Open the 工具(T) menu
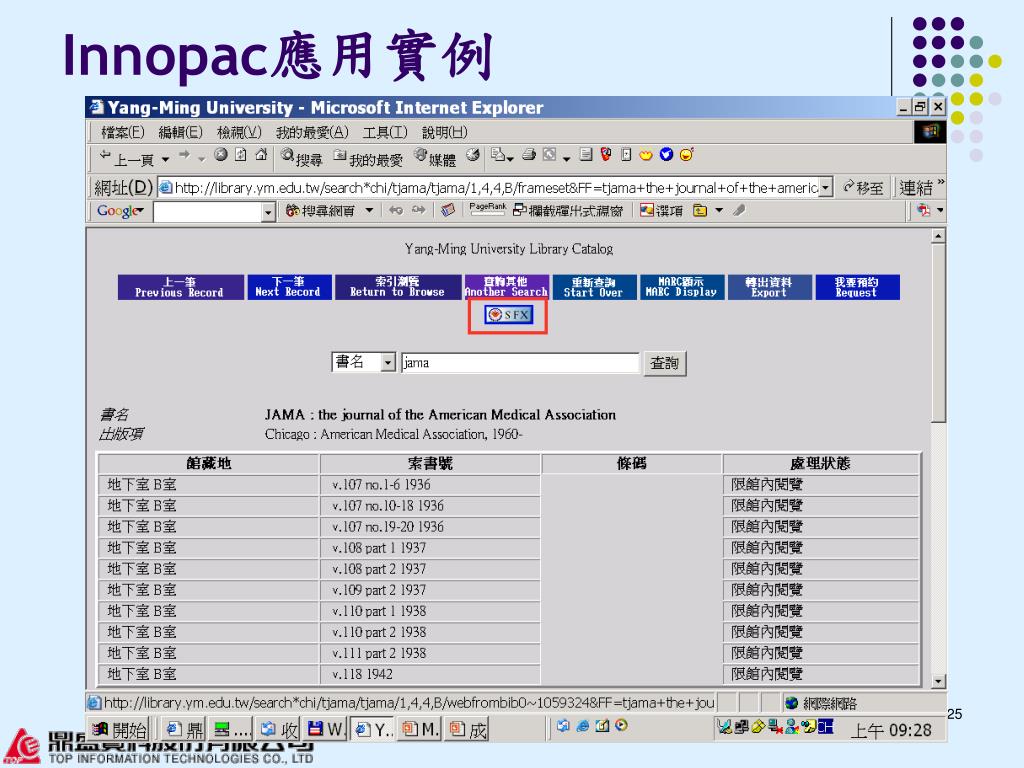This screenshot has width=1024, height=768. tap(385, 133)
